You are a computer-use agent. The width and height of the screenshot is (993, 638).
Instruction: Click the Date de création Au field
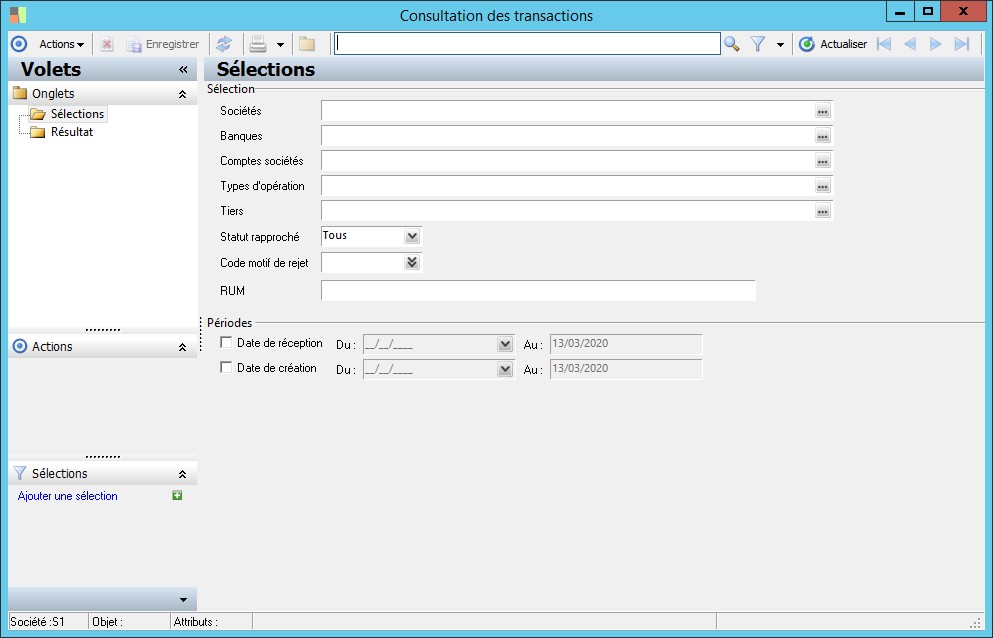[x=626, y=369]
